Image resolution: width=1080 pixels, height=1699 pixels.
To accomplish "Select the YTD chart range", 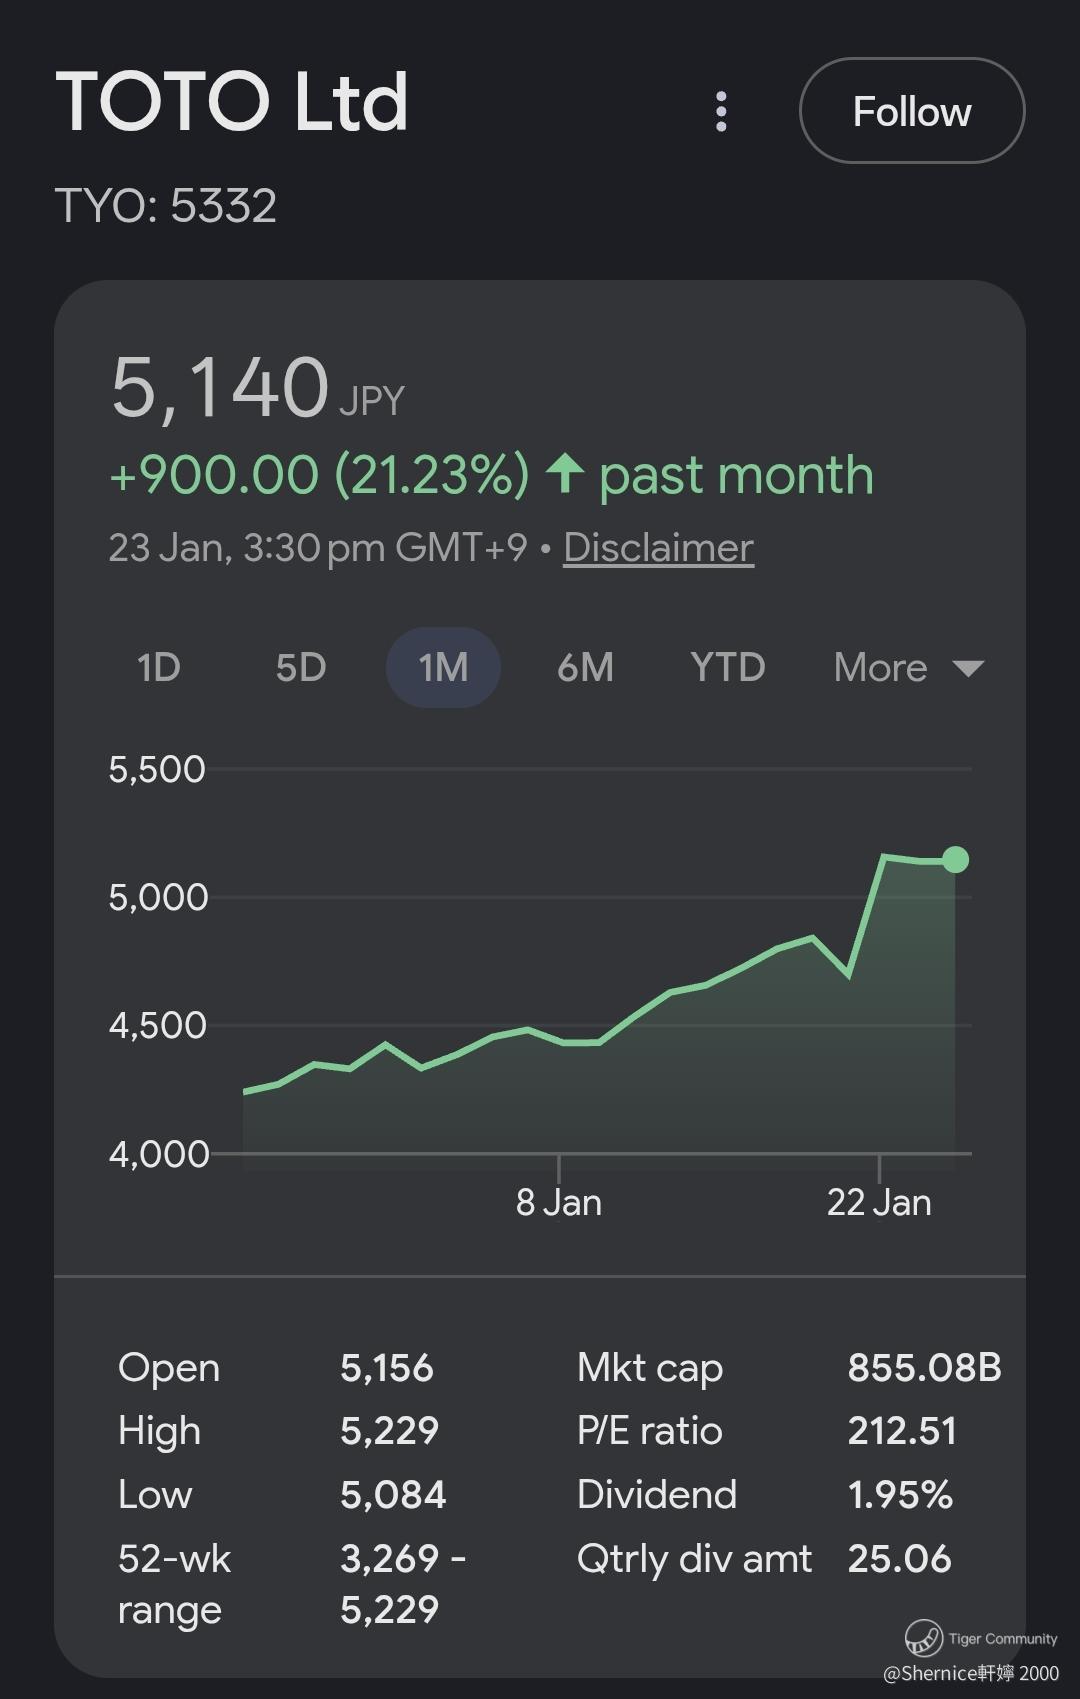I will point(727,667).
